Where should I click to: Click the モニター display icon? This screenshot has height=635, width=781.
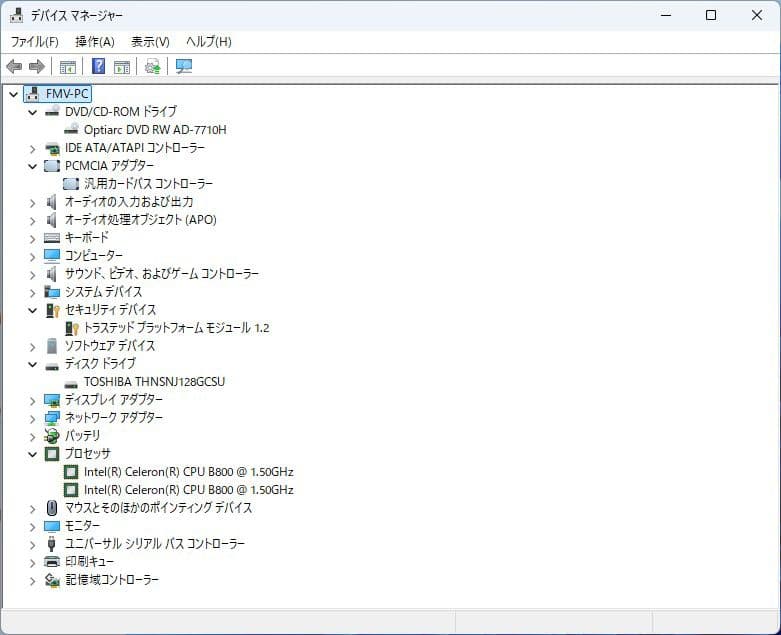[52, 526]
